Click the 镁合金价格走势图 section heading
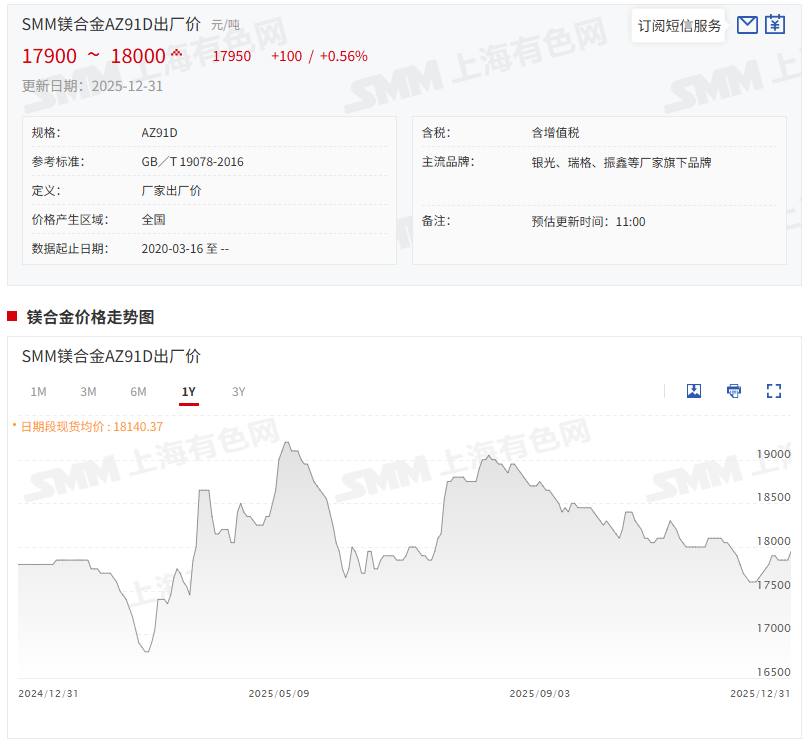The width and height of the screenshot is (808, 744). 90,317
